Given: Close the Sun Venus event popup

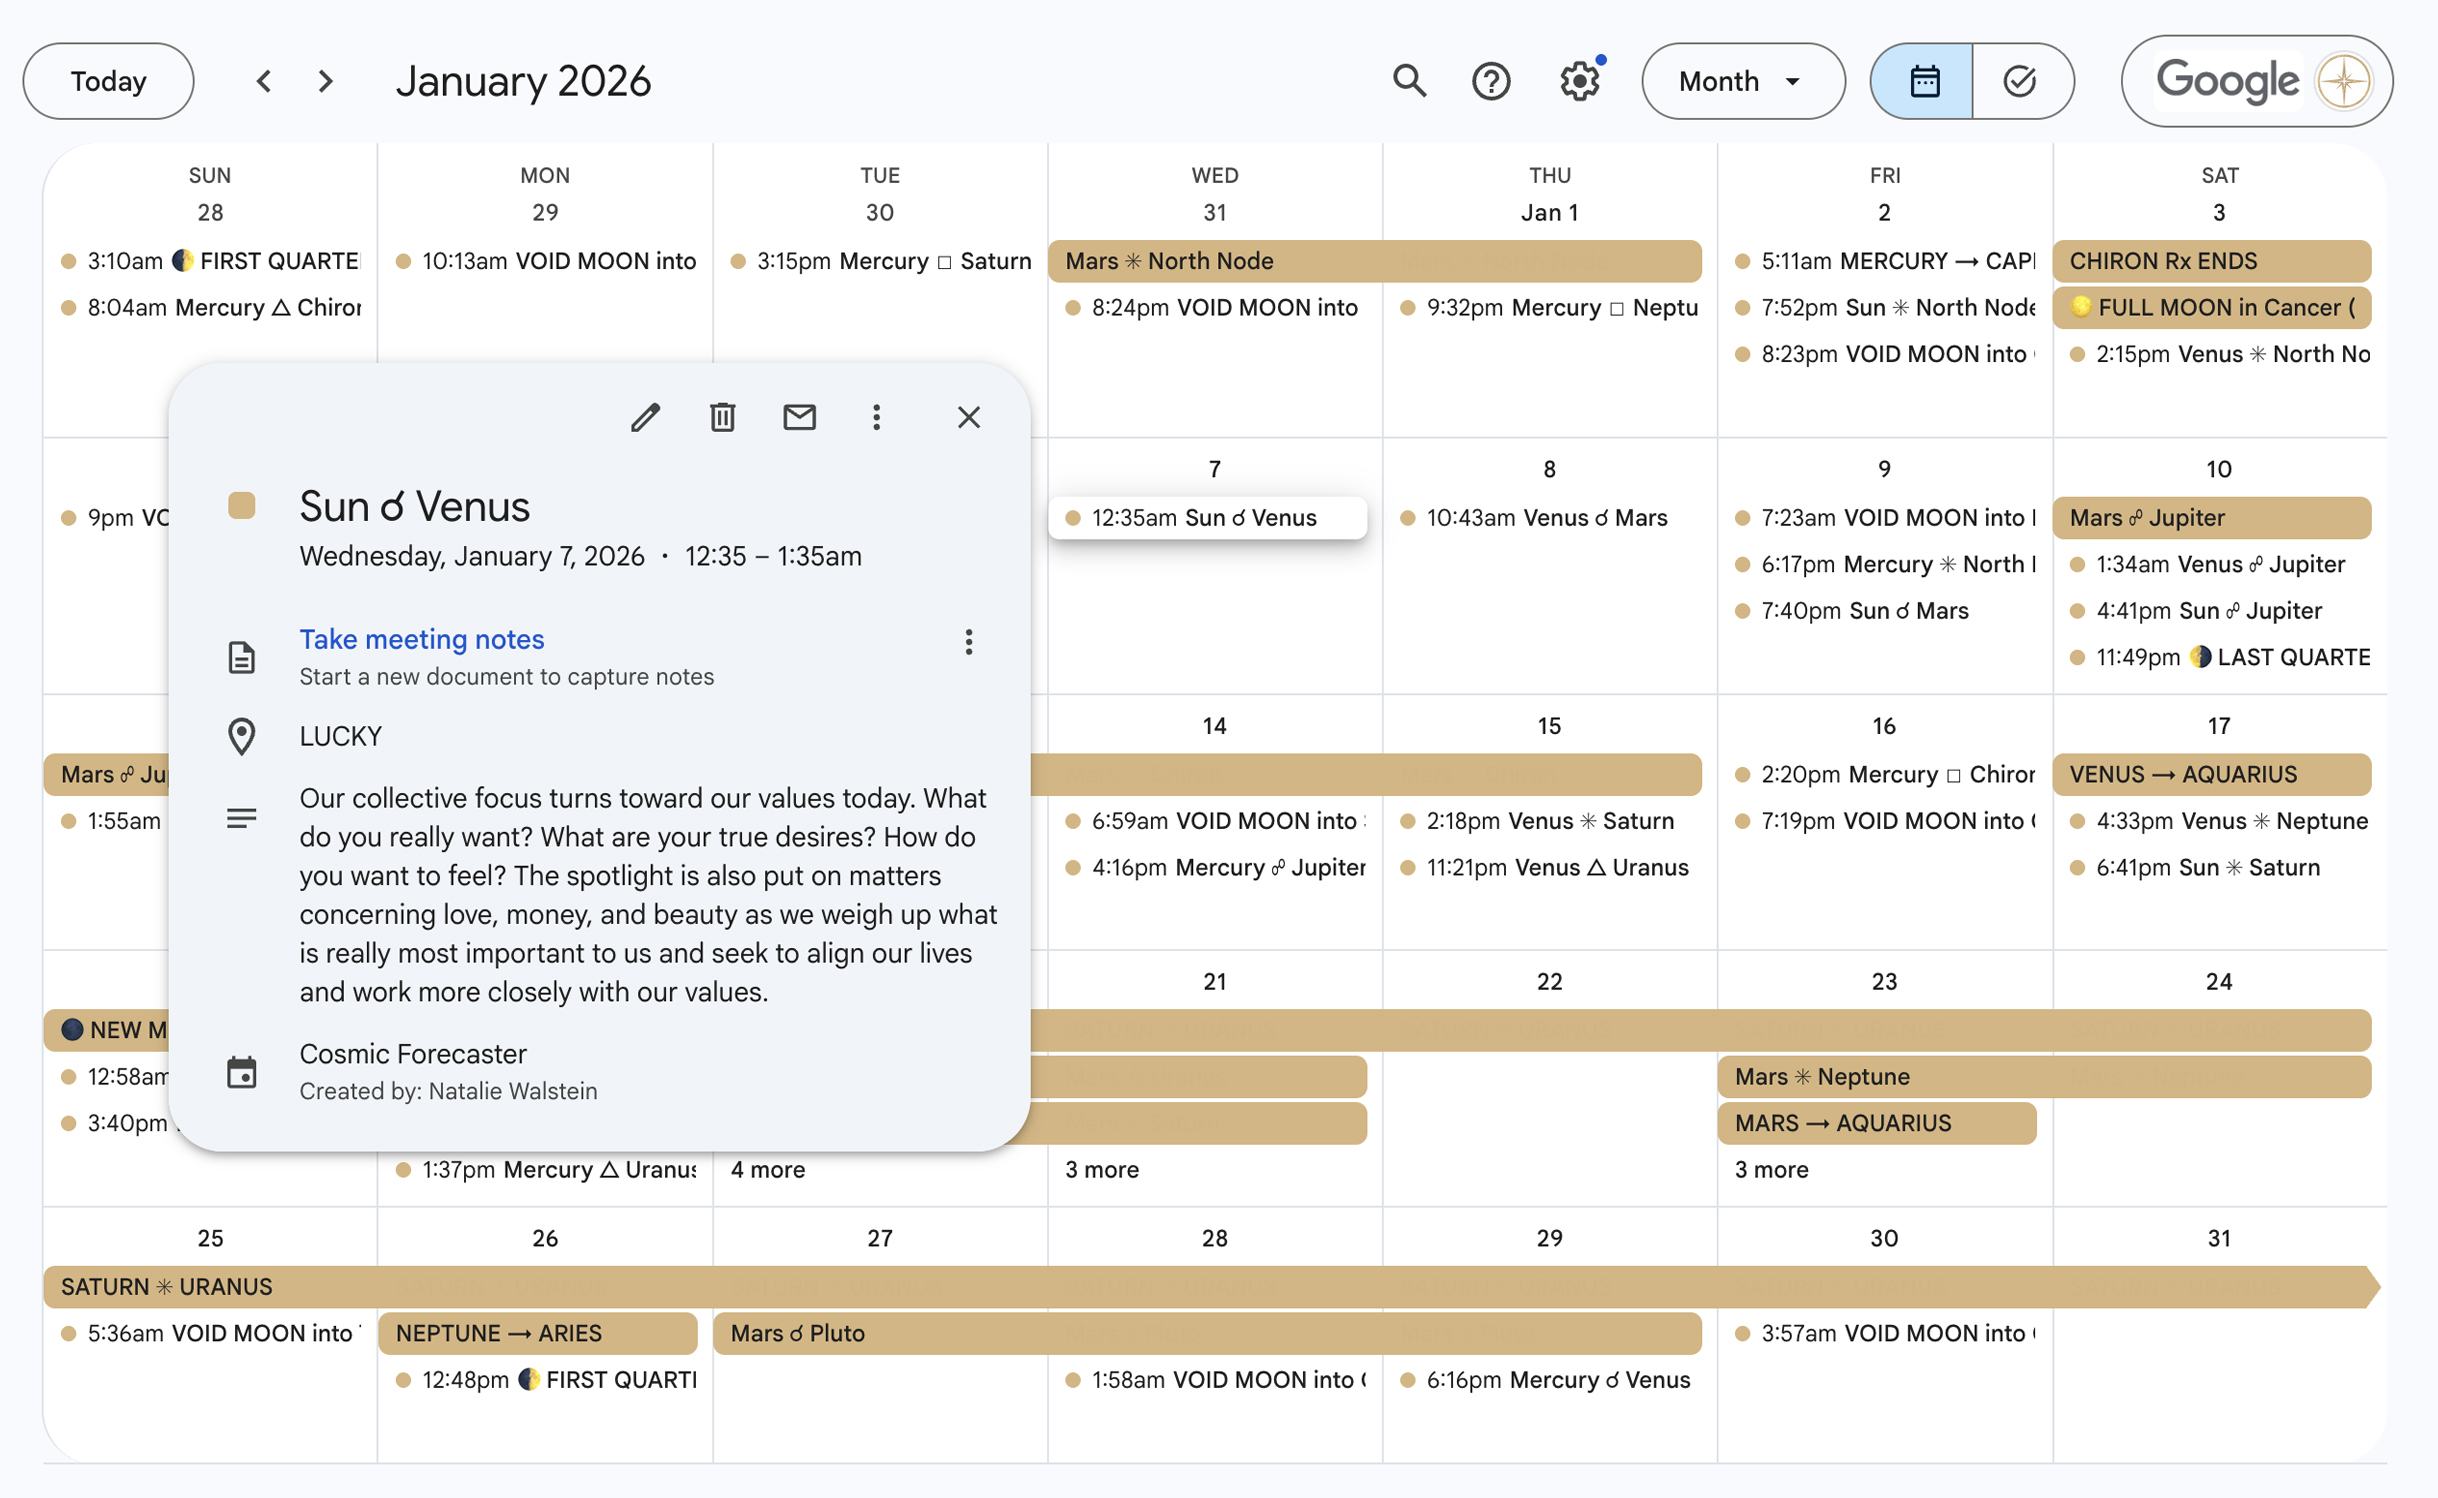Looking at the screenshot, I should [x=968, y=417].
